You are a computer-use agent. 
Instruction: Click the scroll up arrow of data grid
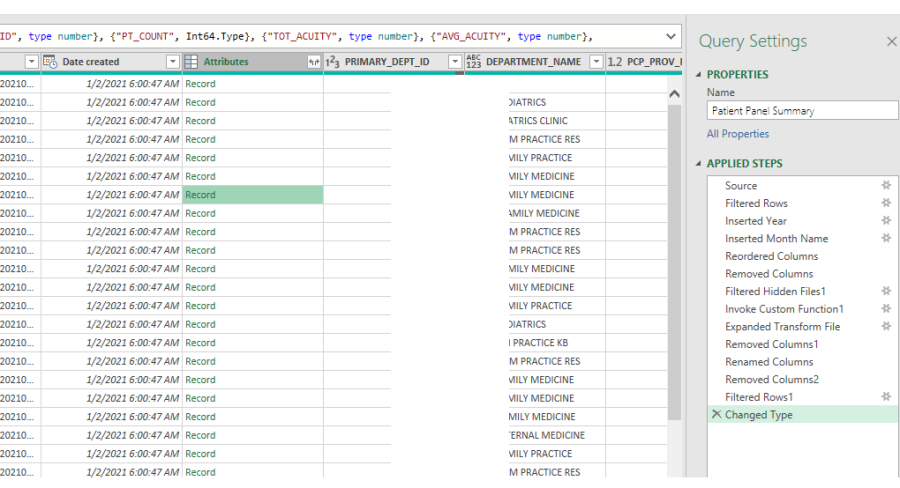(x=674, y=94)
